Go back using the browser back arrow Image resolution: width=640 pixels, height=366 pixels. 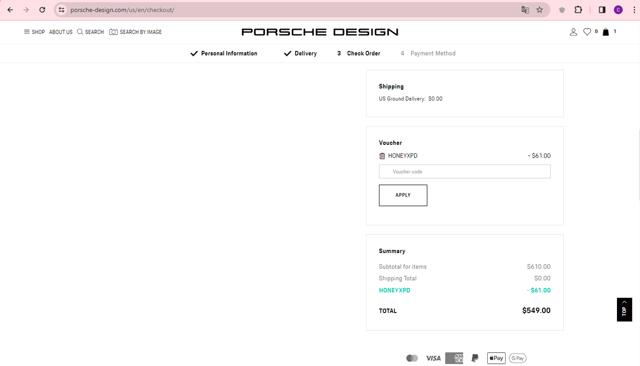(x=10, y=10)
